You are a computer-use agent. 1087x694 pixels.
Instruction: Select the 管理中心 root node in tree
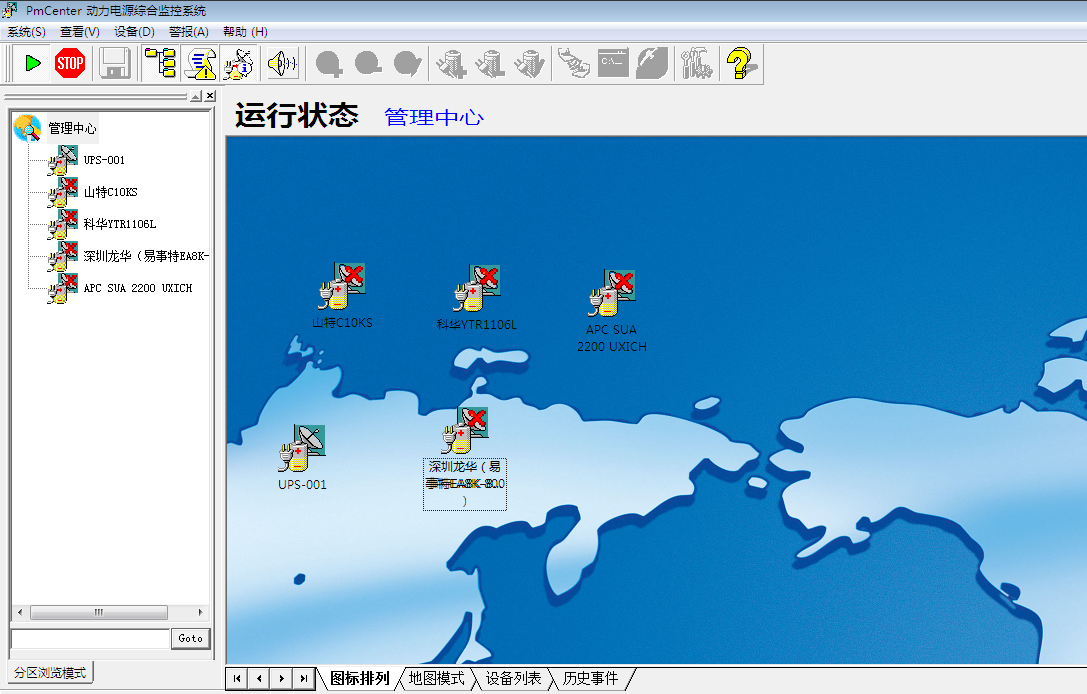point(72,128)
